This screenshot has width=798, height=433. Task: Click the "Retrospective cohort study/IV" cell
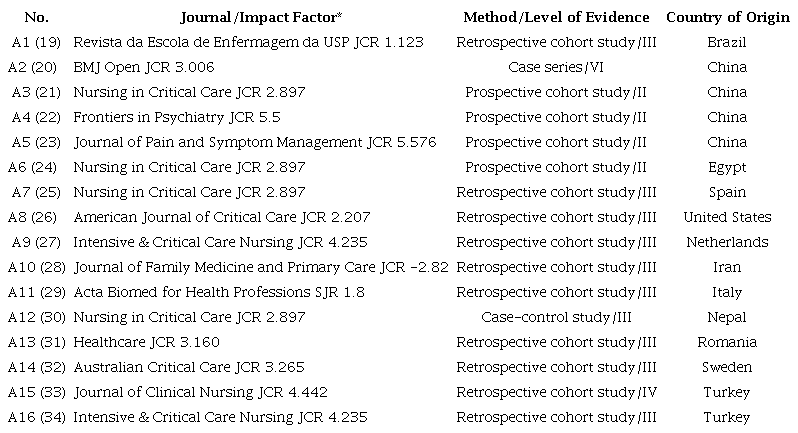[556, 392]
